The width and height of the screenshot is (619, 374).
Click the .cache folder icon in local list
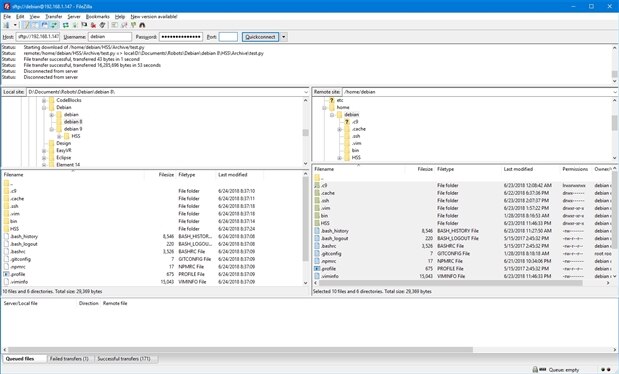(6, 199)
